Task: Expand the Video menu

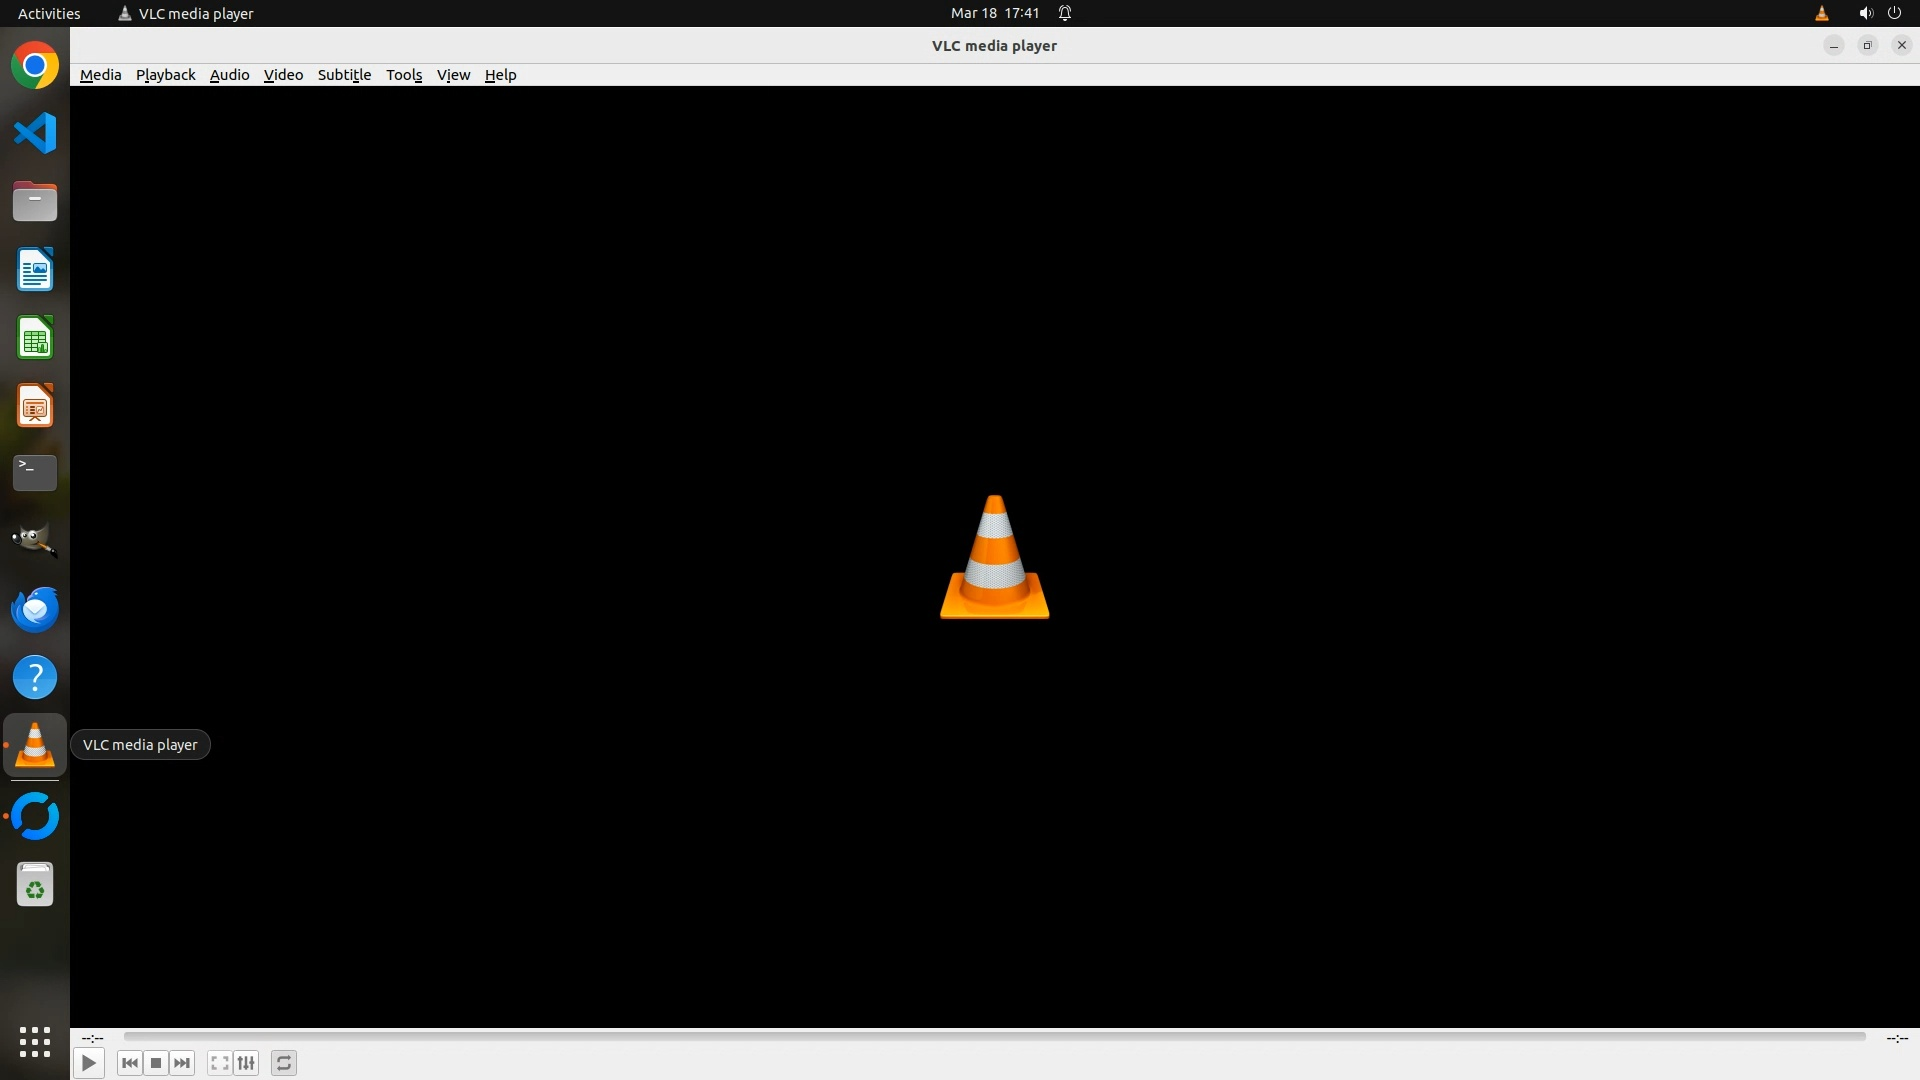Action: (x=283, y=75)
